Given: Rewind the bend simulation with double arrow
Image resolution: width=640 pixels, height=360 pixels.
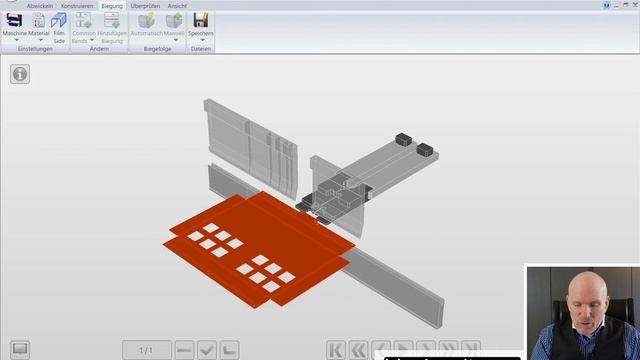Looking at the screenshot, I should (358, 350).
